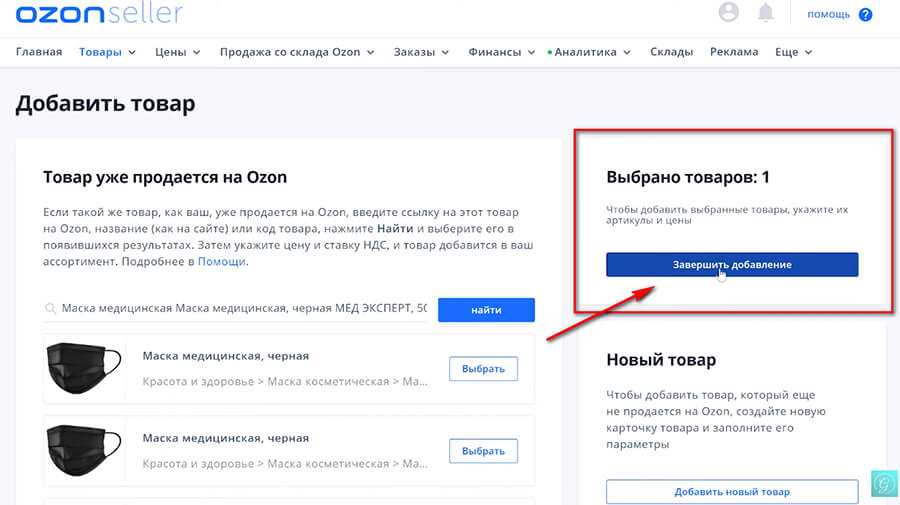Image resolution: width=900 pixels, height=505 pixels.
Task: Click the help question mark icon
Action: (866, 14)
